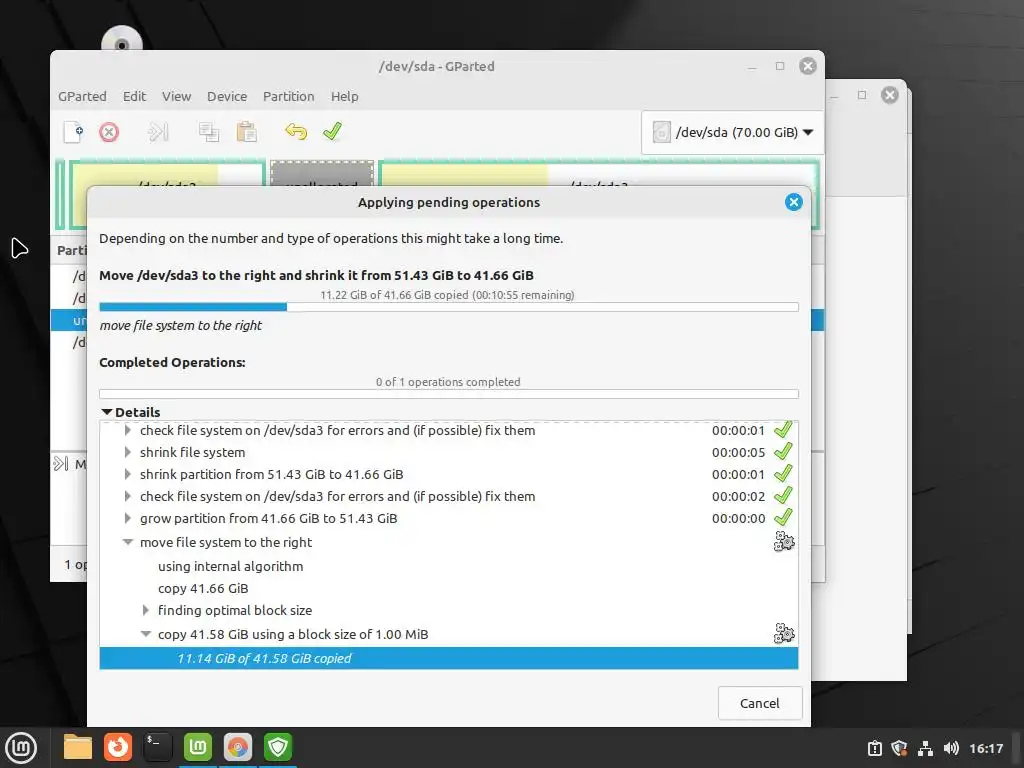The width and height of the screenshot is (1024, 768).
Task: Click the disk icon in device selector
Action: 662,133
